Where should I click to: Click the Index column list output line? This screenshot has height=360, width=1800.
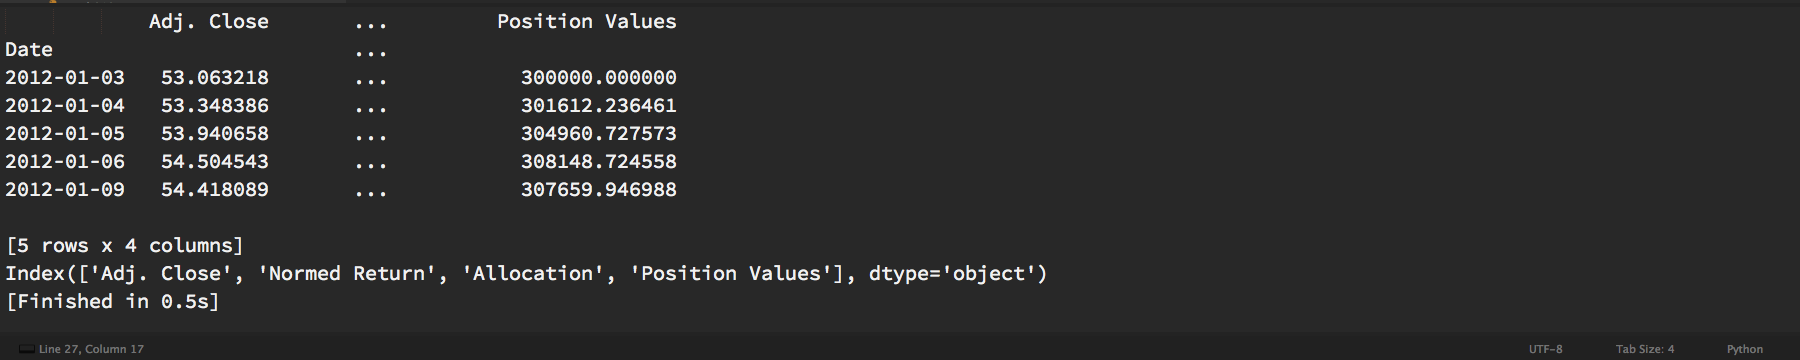point(526,274)
